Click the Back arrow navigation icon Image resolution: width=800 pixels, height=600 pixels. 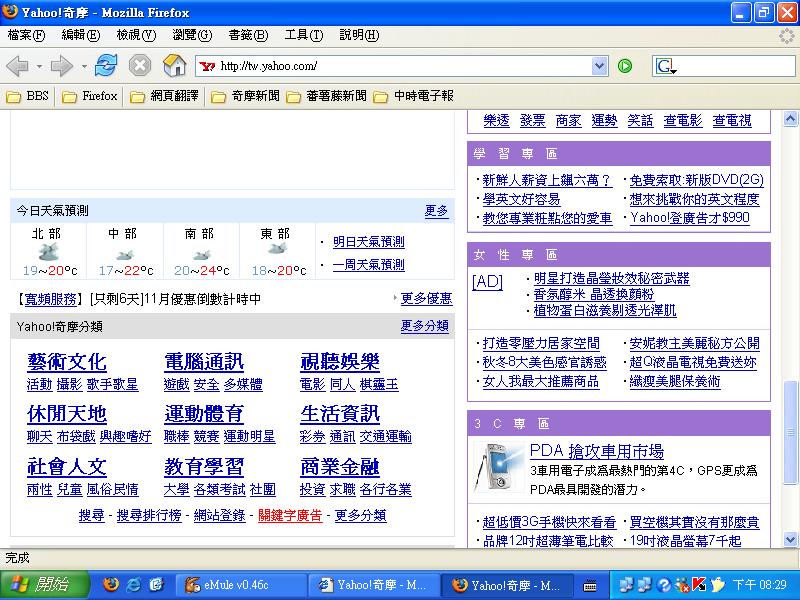[x=17, y=66]
